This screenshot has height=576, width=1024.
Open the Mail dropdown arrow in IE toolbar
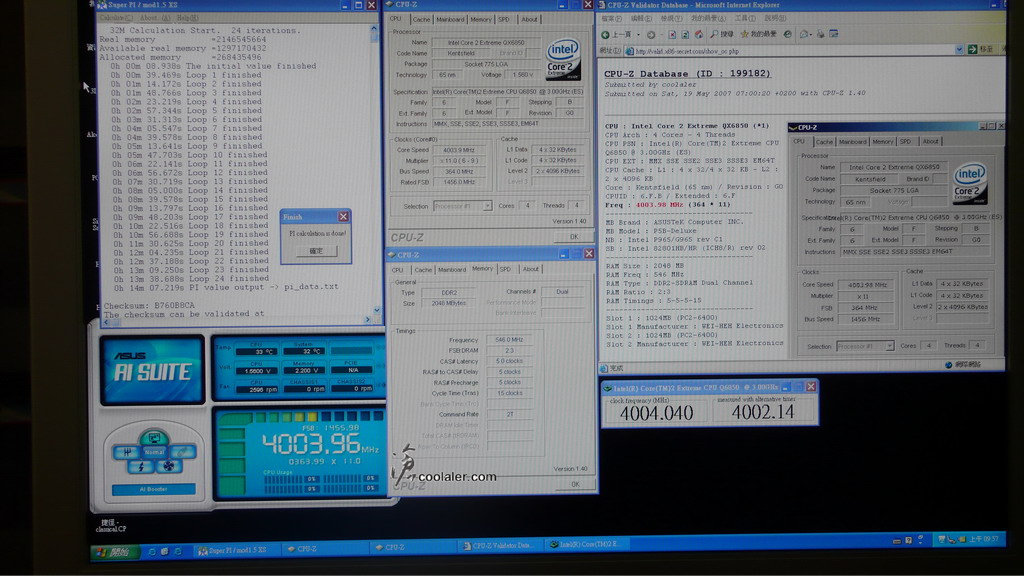[x=810, y=35]
